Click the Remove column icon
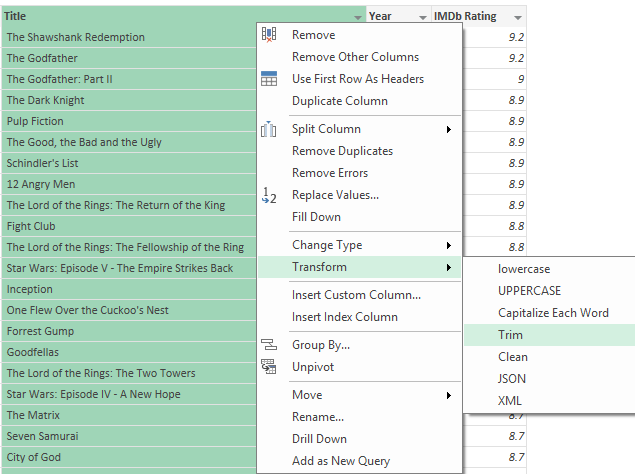Screen dimensions: 635x474 (x=269, y=35)
